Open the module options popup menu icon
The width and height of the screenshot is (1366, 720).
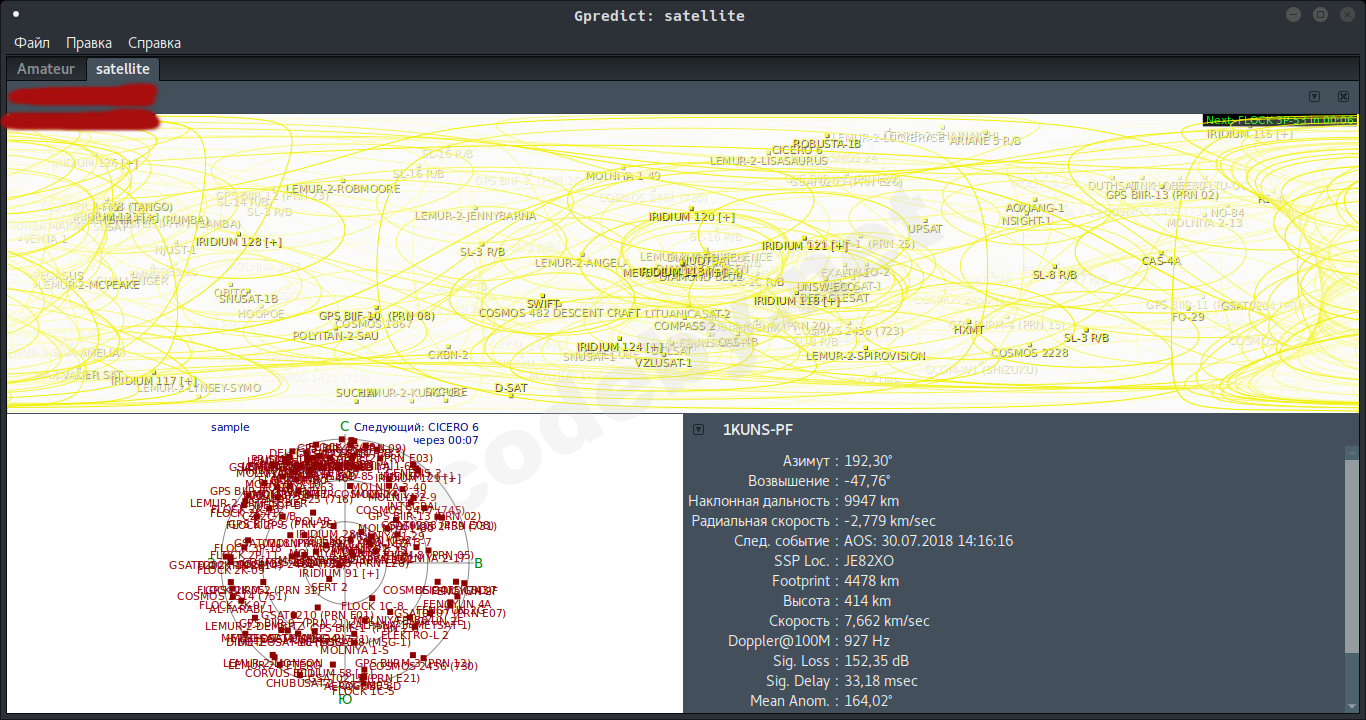1314,97
